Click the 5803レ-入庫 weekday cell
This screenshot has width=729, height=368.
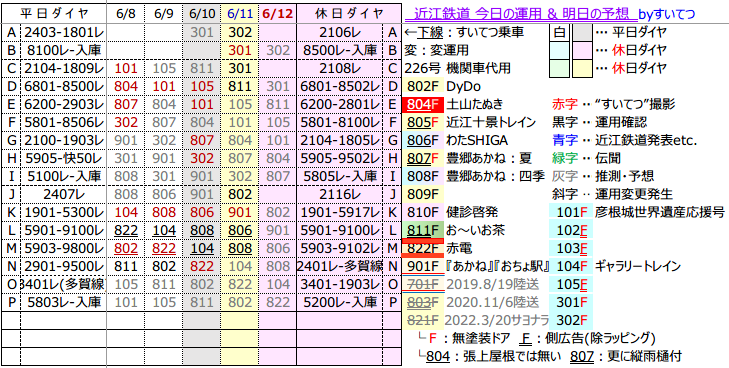tap(64, 303)
